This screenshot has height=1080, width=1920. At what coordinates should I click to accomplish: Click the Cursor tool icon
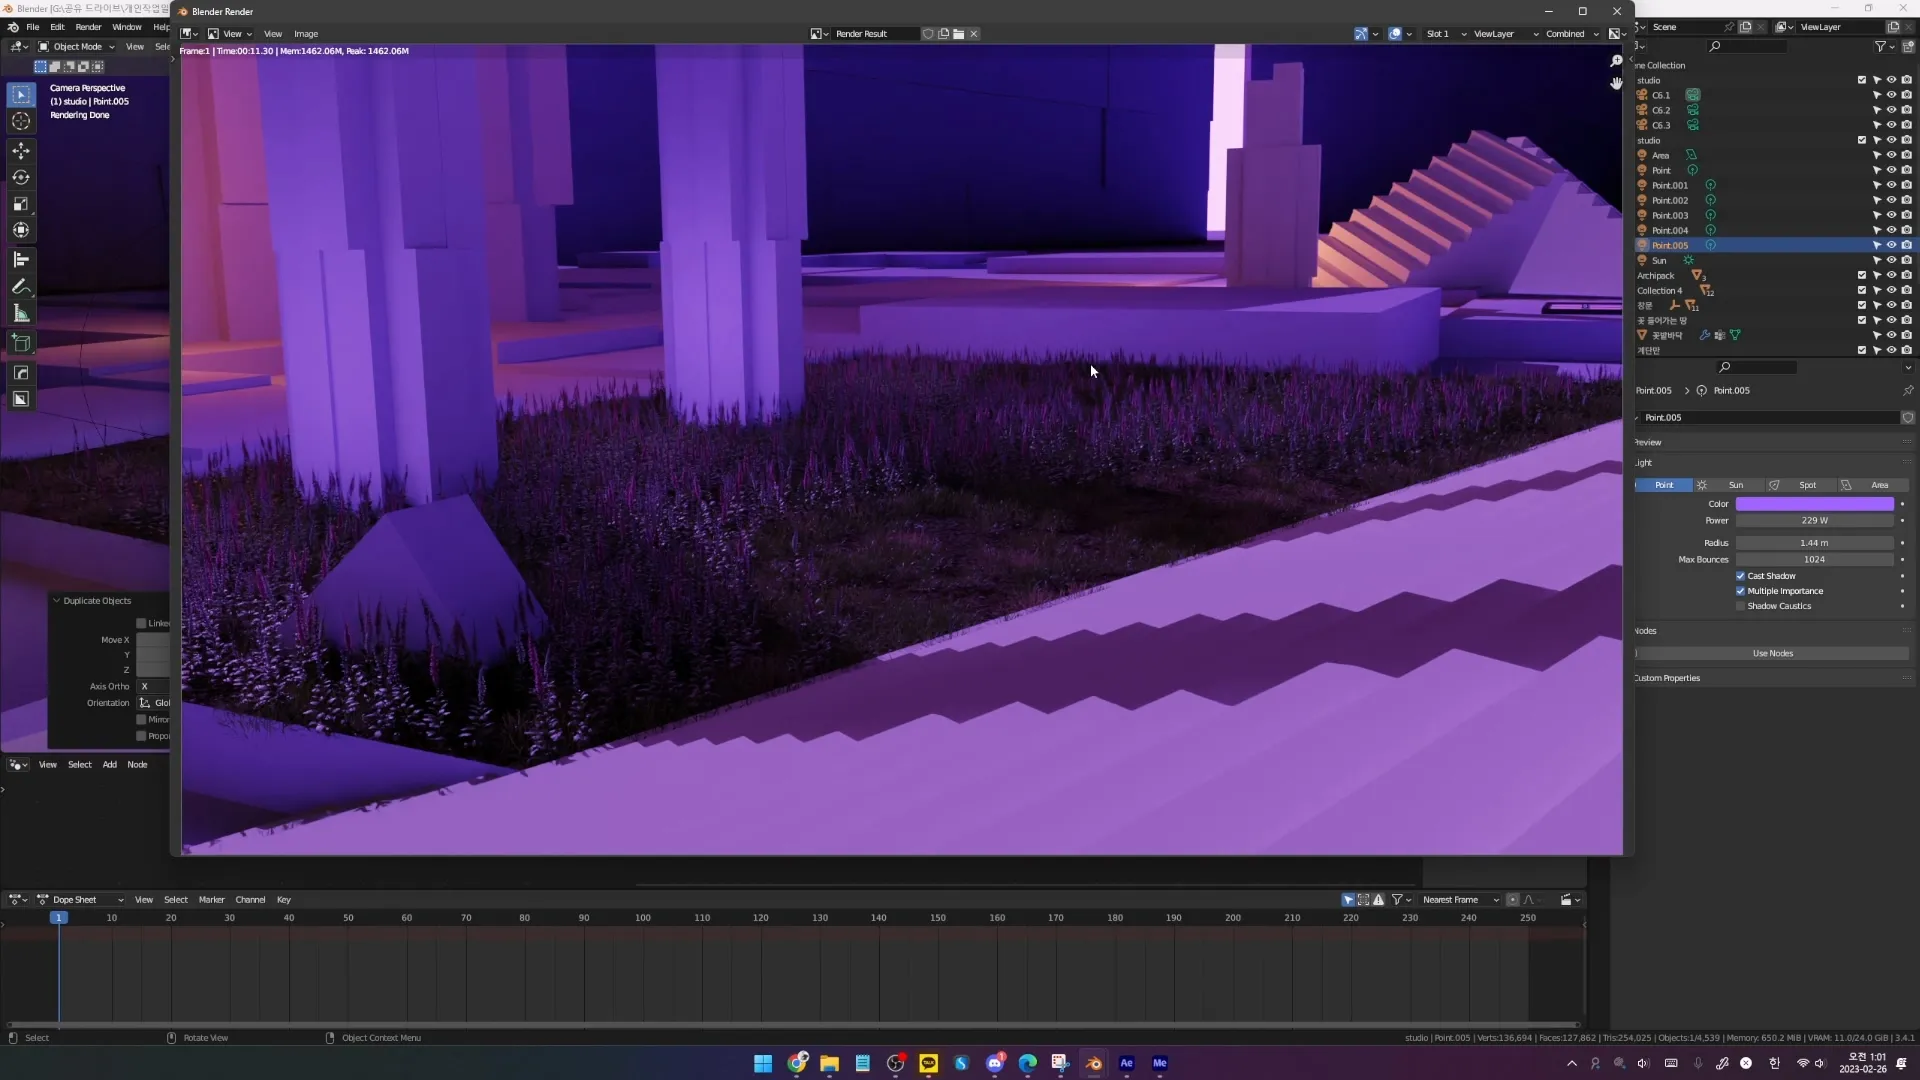click(21, 121)
